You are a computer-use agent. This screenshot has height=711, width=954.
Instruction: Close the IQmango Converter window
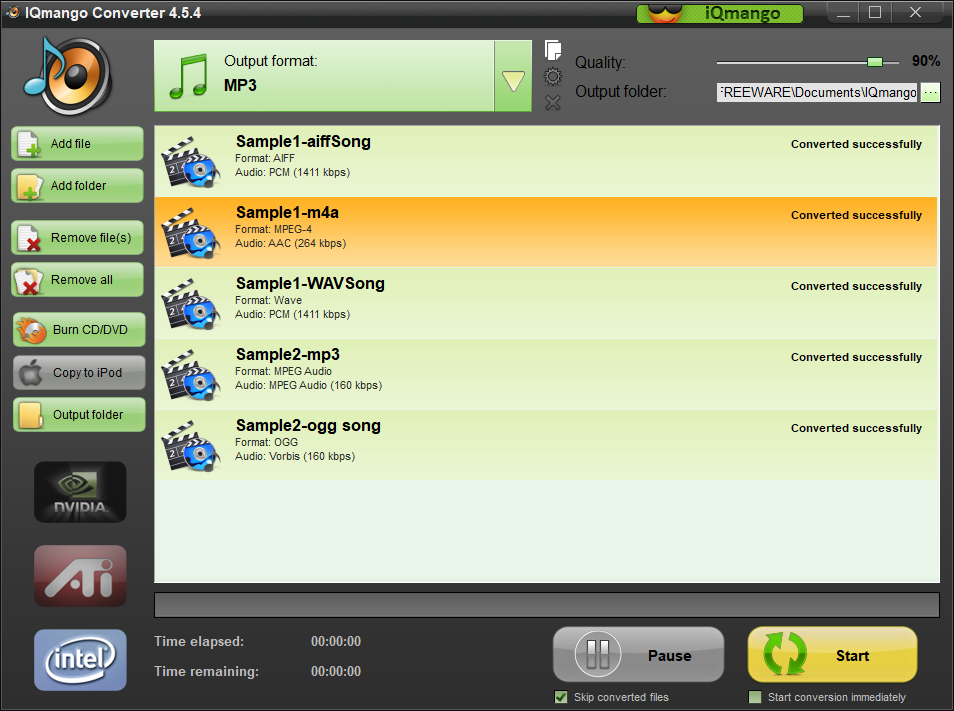pos(915,13)
